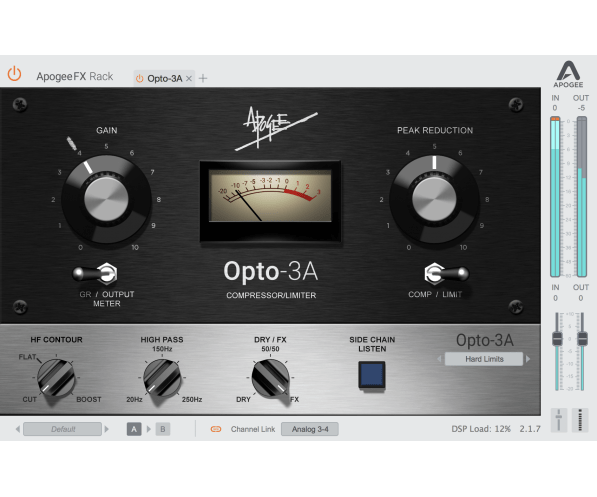
Task: Click the Apogee logo at top right
Action: (x=568, y=74)
